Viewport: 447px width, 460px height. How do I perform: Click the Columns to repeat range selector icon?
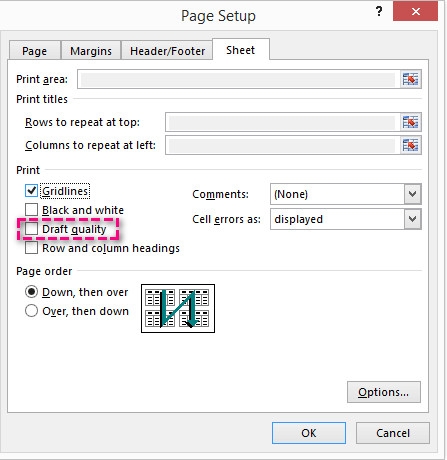click(410, 145)
